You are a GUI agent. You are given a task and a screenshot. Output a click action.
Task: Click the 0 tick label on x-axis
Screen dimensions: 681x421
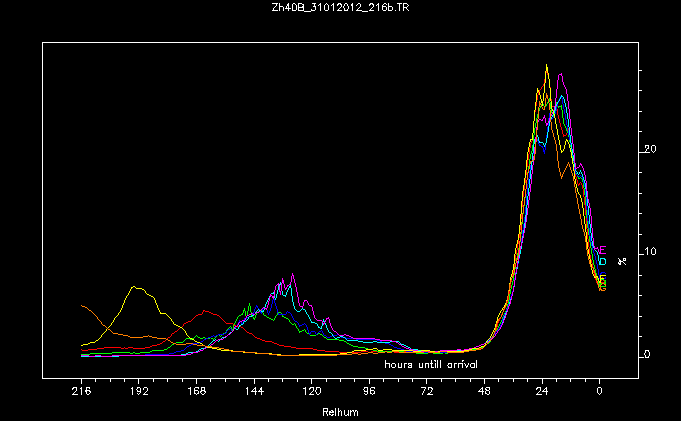600,393
